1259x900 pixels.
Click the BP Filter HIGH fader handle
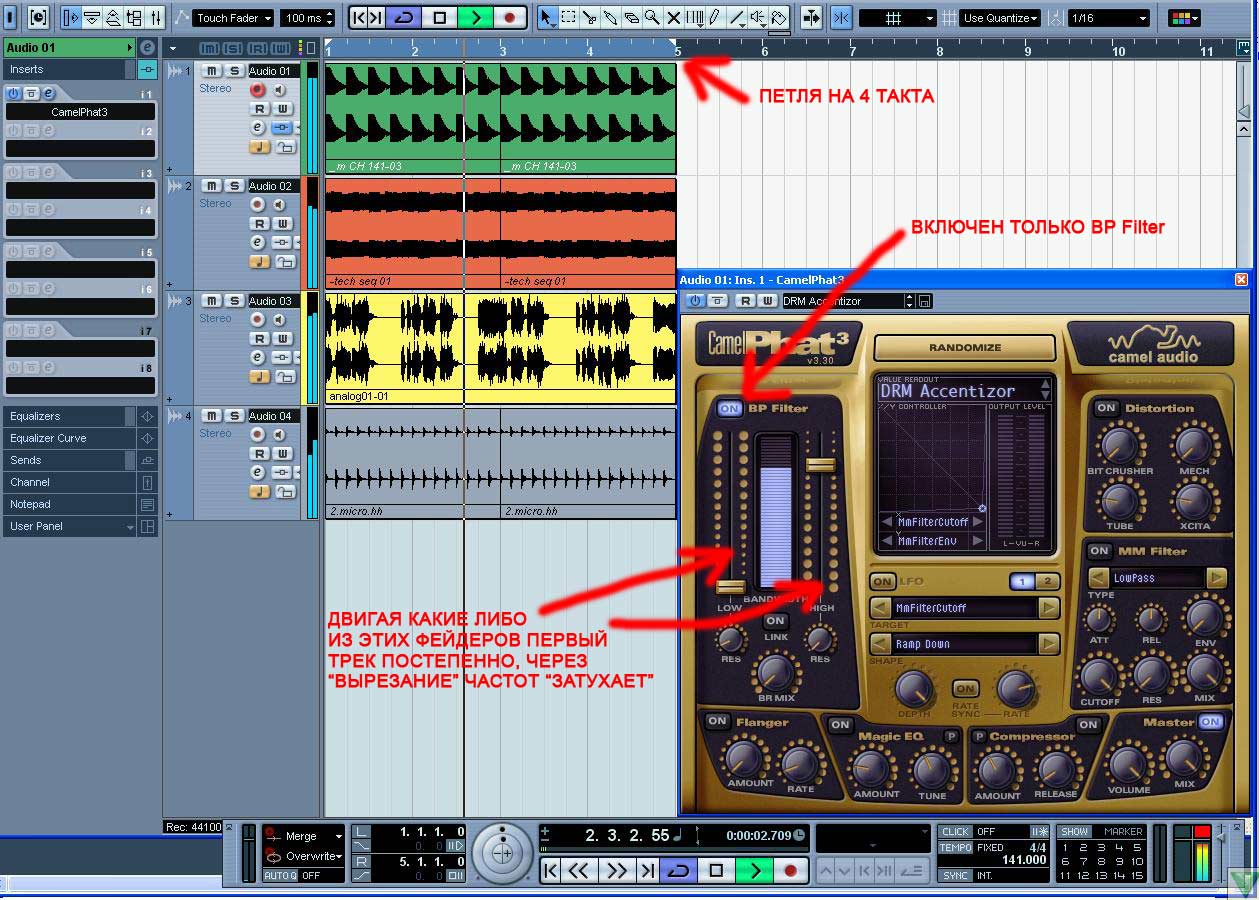pos(820,465)
